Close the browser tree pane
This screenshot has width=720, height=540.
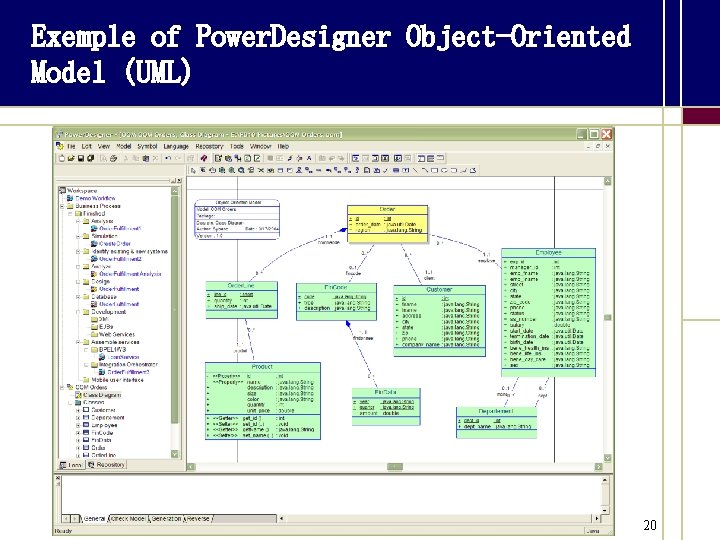coord(179,180)
